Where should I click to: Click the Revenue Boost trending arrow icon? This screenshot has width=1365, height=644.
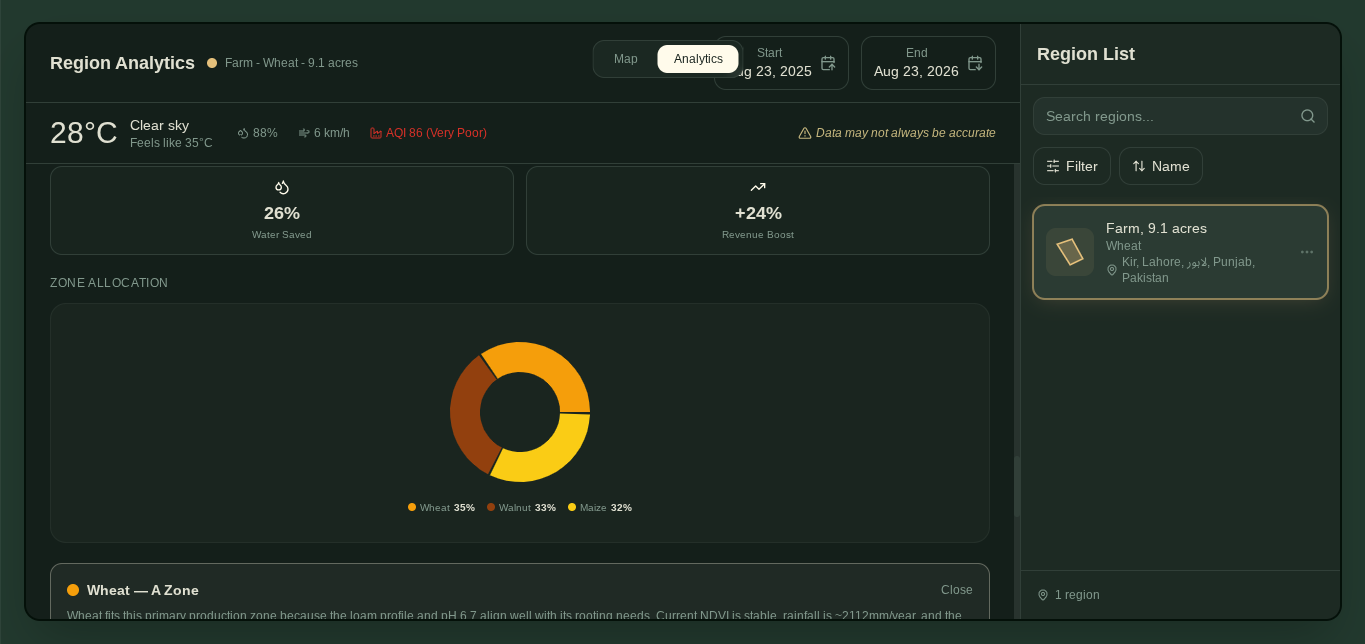[758, 187]
